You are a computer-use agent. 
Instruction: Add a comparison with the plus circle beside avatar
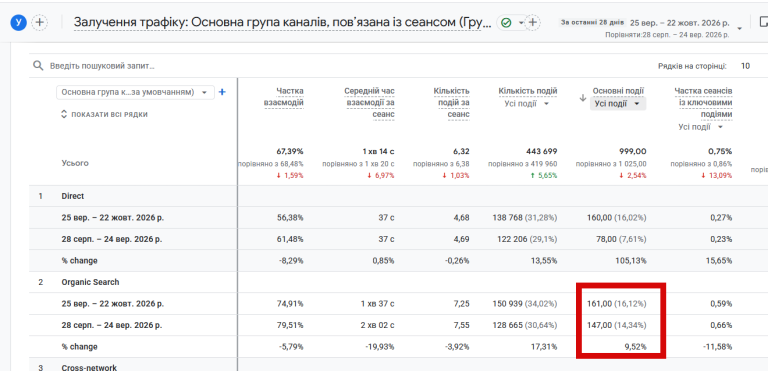point(40,23)
